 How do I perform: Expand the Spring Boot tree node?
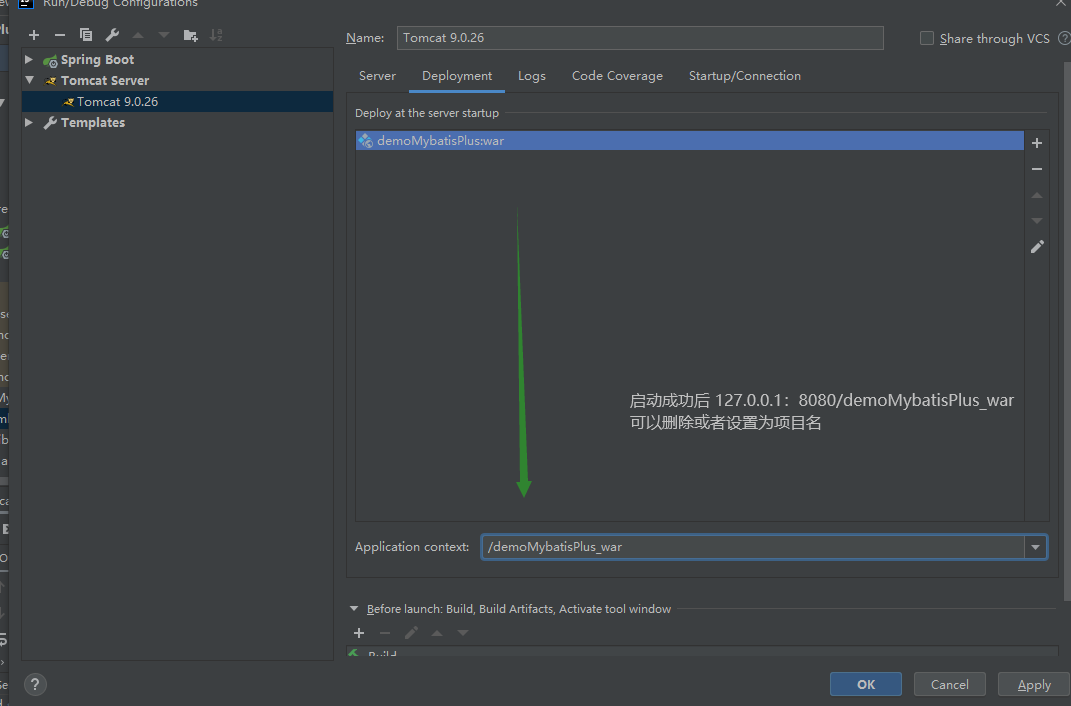(x=29, y=59)
